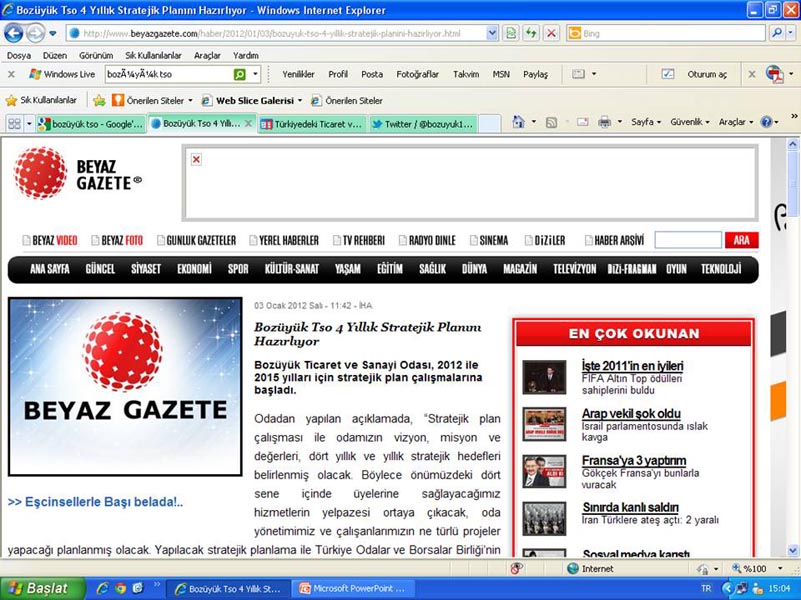
Task: Refresh the page using the green arrows icon
Action: coord(532,34)
